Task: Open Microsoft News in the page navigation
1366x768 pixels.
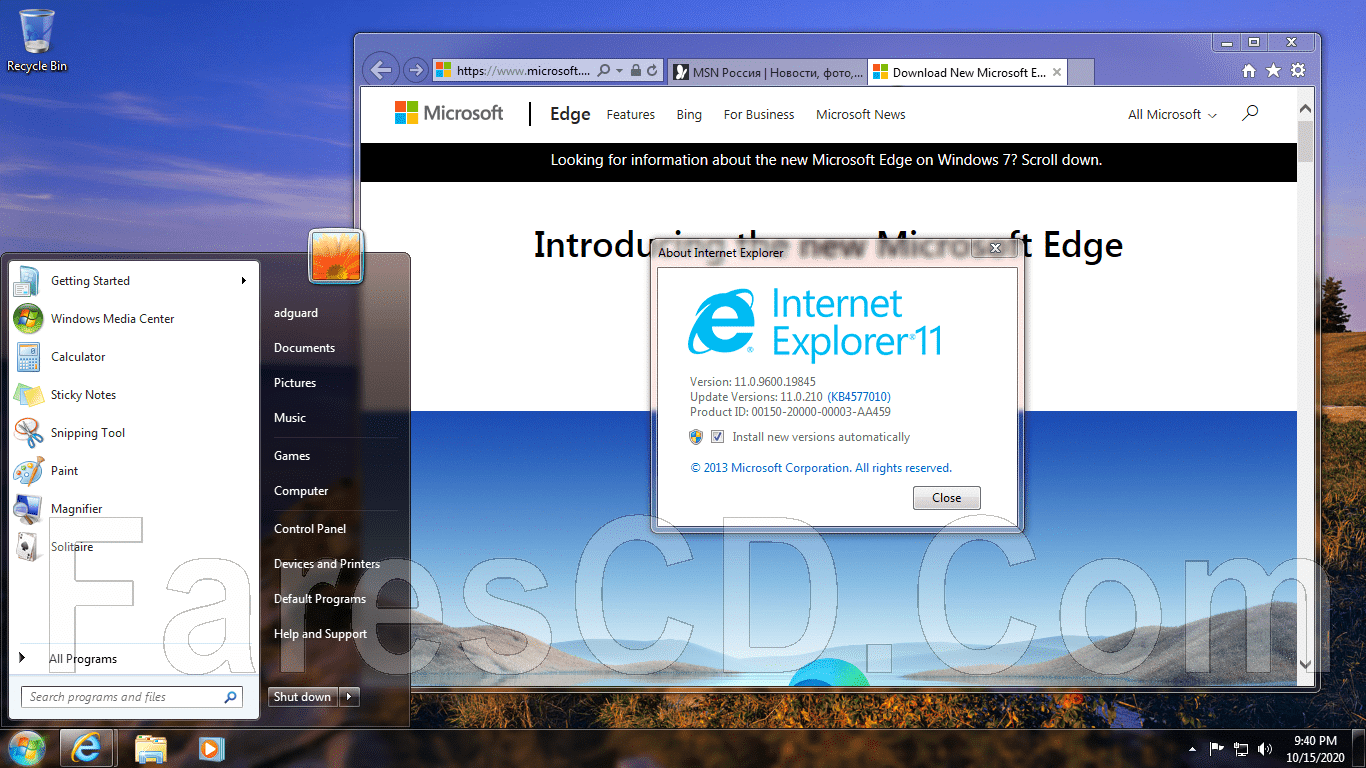Action: click(x=861, y=115)
